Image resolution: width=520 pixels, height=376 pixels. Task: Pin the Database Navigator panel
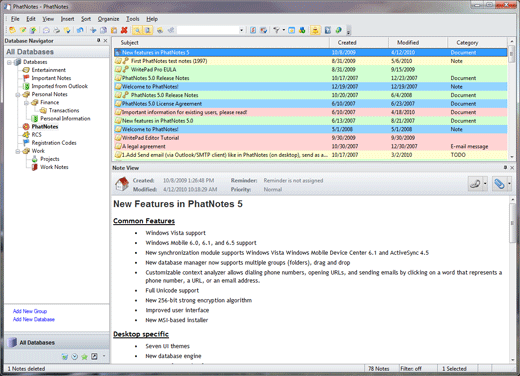(99, 40)
